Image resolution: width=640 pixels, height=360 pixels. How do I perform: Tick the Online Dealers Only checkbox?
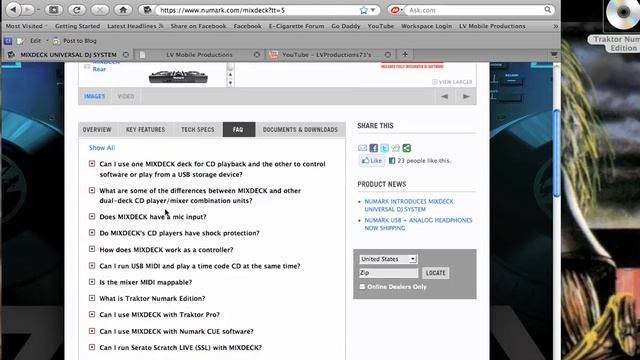(362, 287)
